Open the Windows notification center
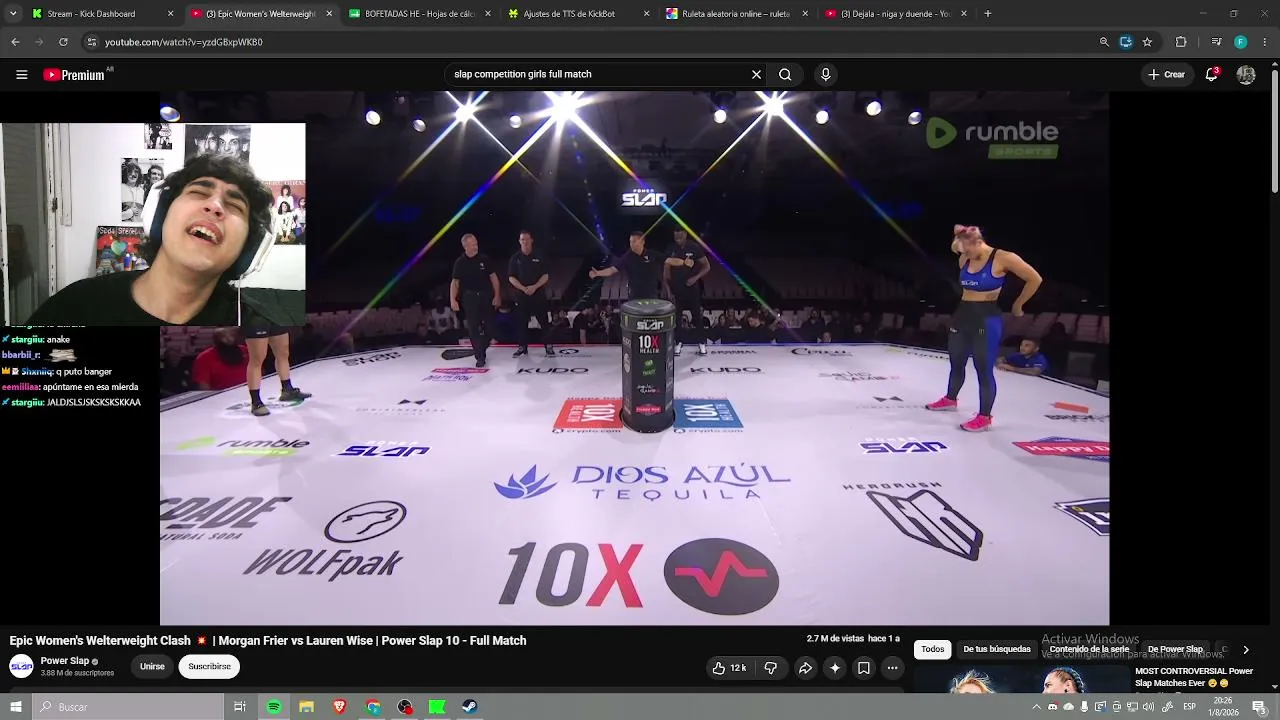 pos(1259,707)
